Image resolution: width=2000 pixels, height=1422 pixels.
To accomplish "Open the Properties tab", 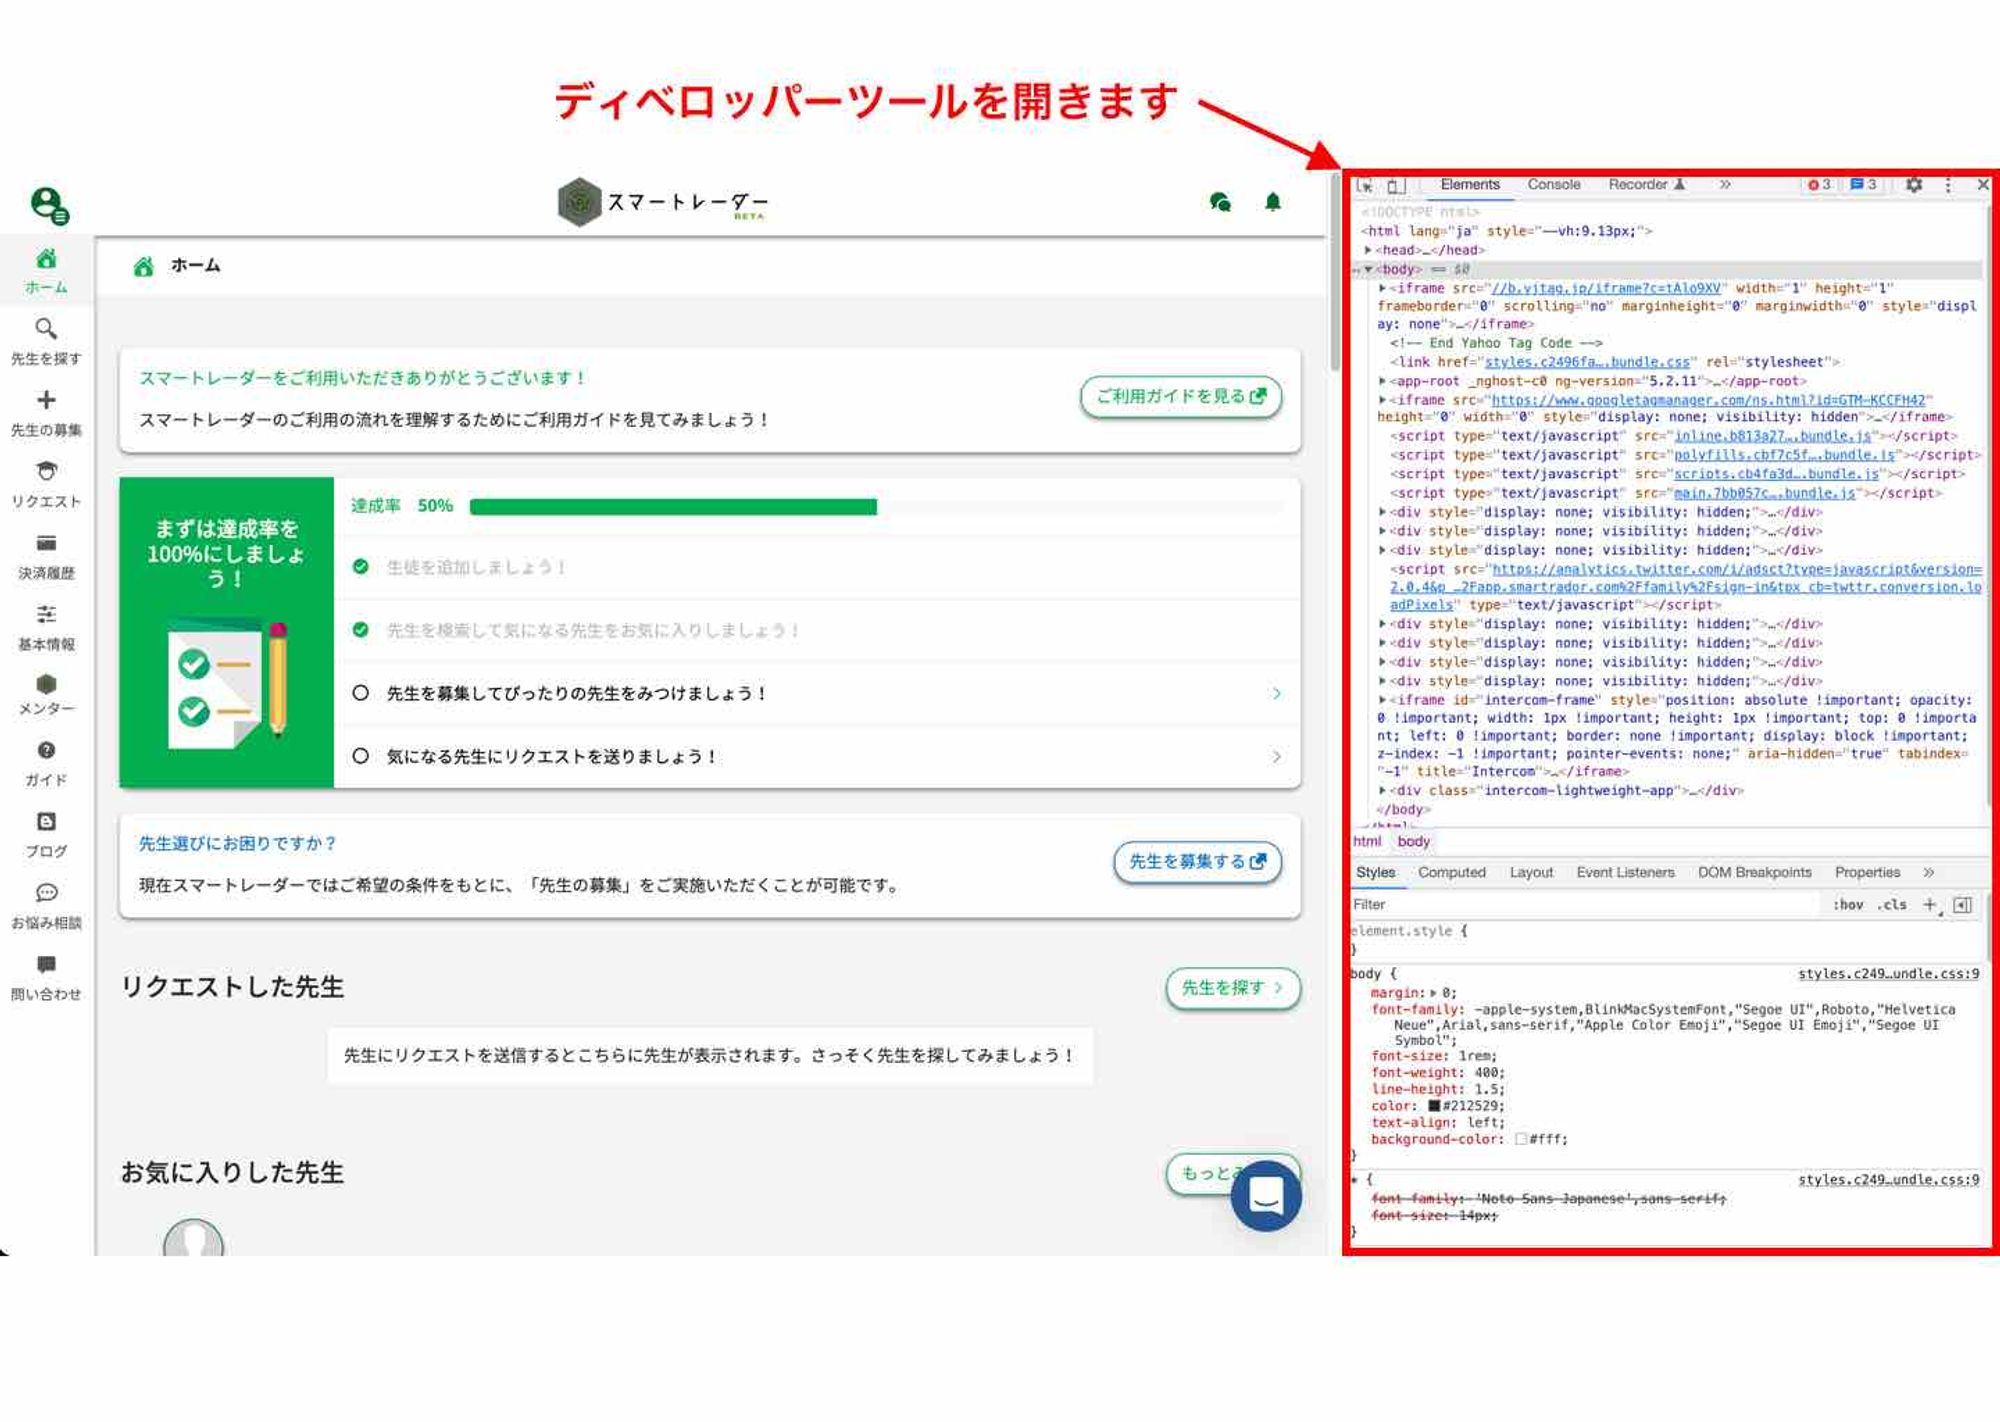I will tap(1867, 872).
